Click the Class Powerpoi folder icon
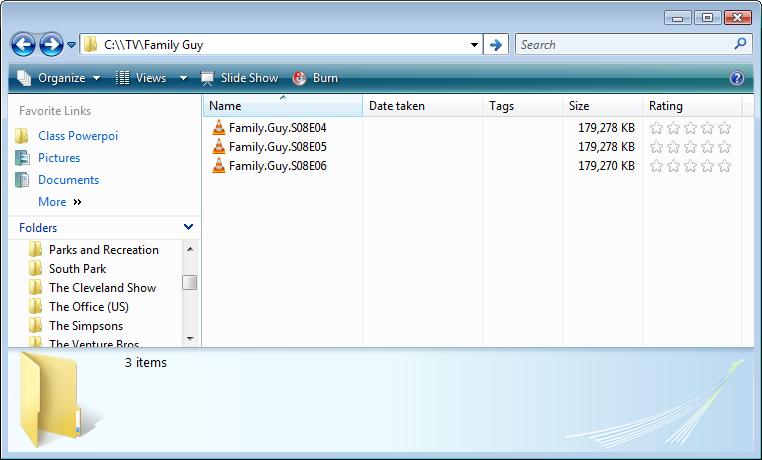The image size is (762, 460). click(x=22, y=136)
